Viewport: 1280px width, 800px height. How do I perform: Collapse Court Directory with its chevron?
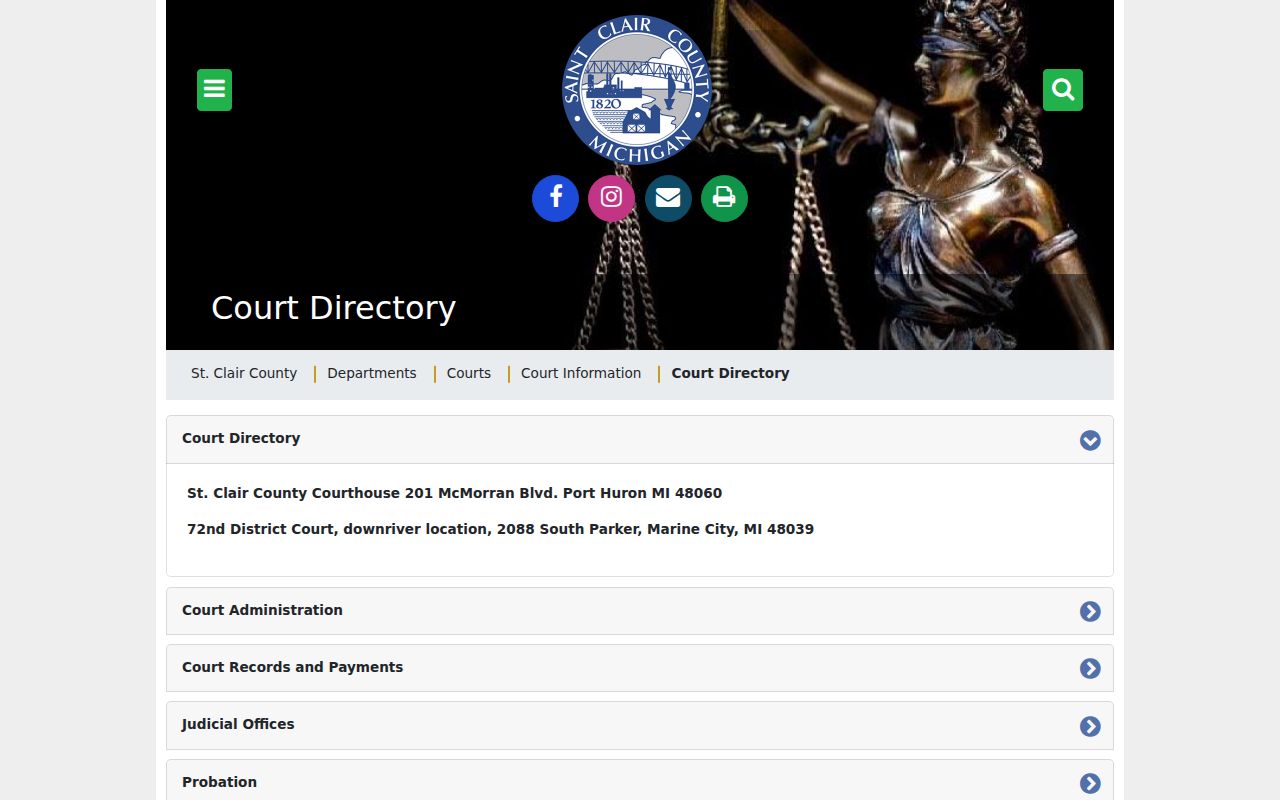pyautogui.click(x=1090, y=440)
